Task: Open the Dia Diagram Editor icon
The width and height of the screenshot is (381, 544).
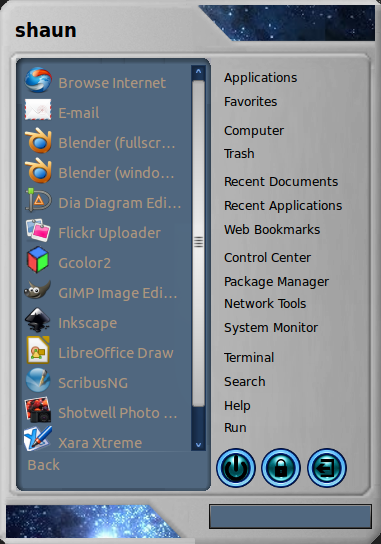Action: click(x=38, y=200)
